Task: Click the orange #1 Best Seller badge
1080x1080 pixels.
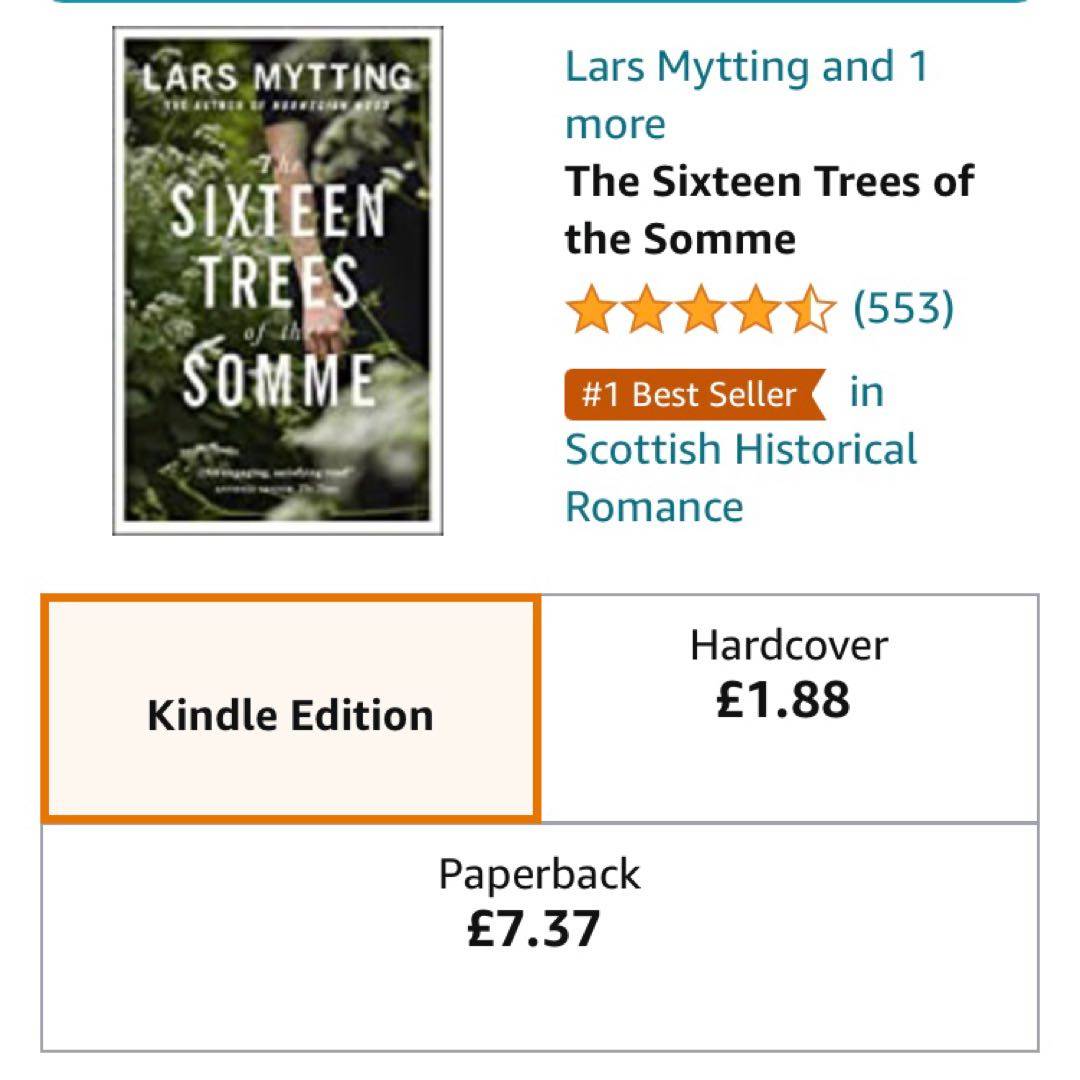Action: (x=694, y=394)
